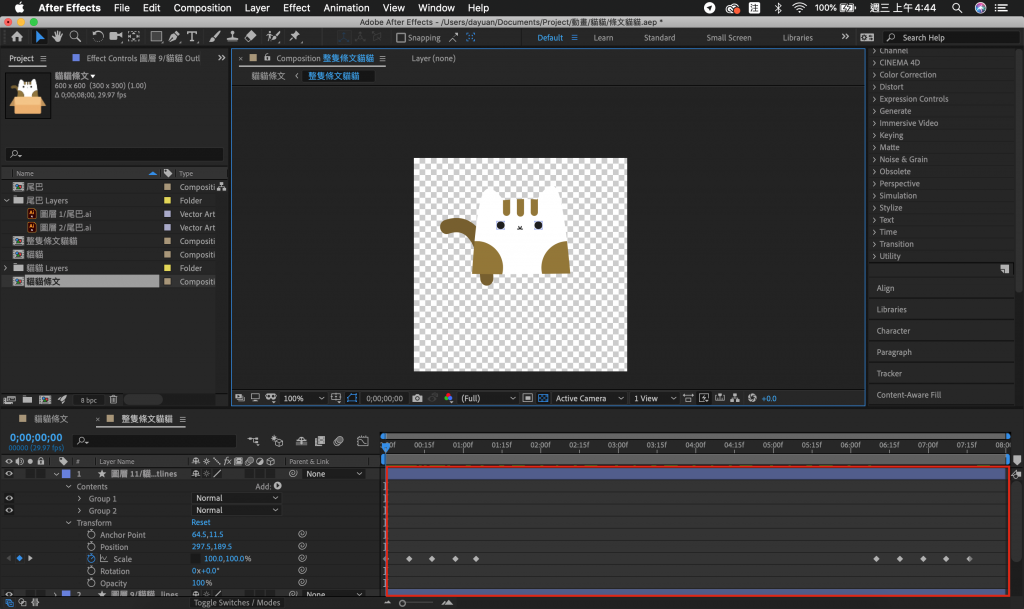Open the Composition menu in menu bar

pos(202,8)
